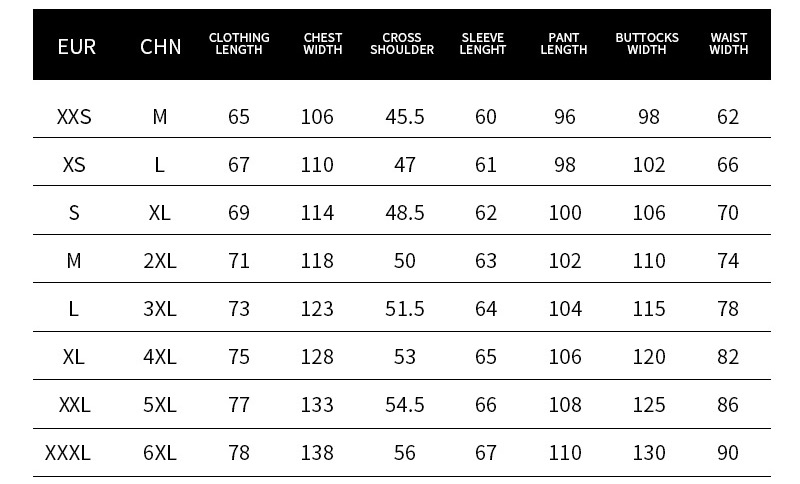This screenshot has width=800, height=484.
Task: Click sleeve length value 65
Action: tap(486, 357)
